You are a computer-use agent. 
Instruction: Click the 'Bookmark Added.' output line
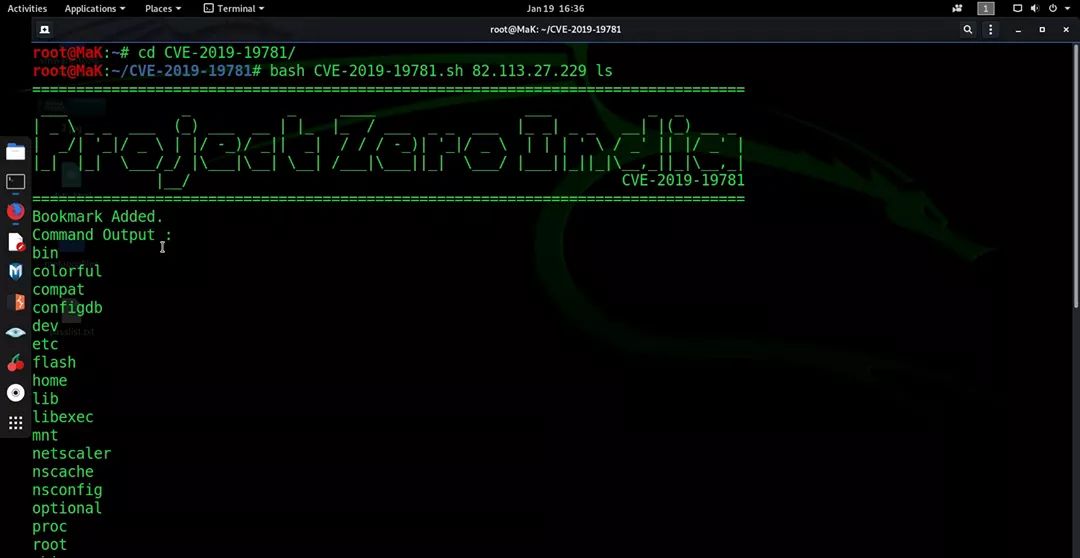click(98, 216)
